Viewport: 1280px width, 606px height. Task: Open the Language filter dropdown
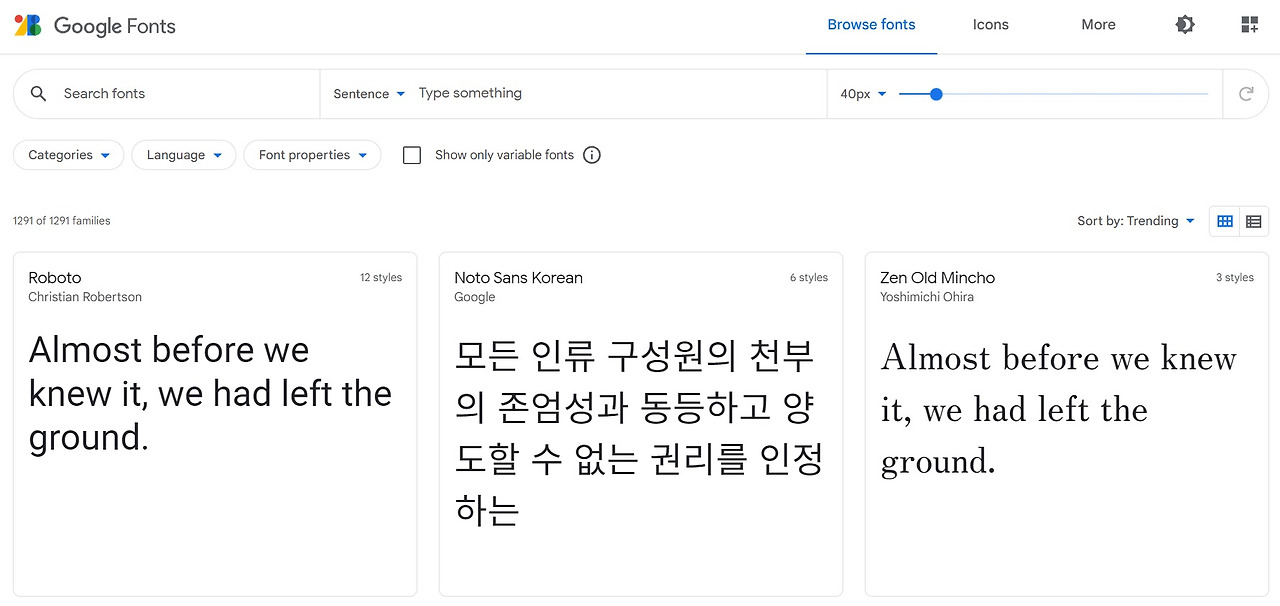coord(183,155)
